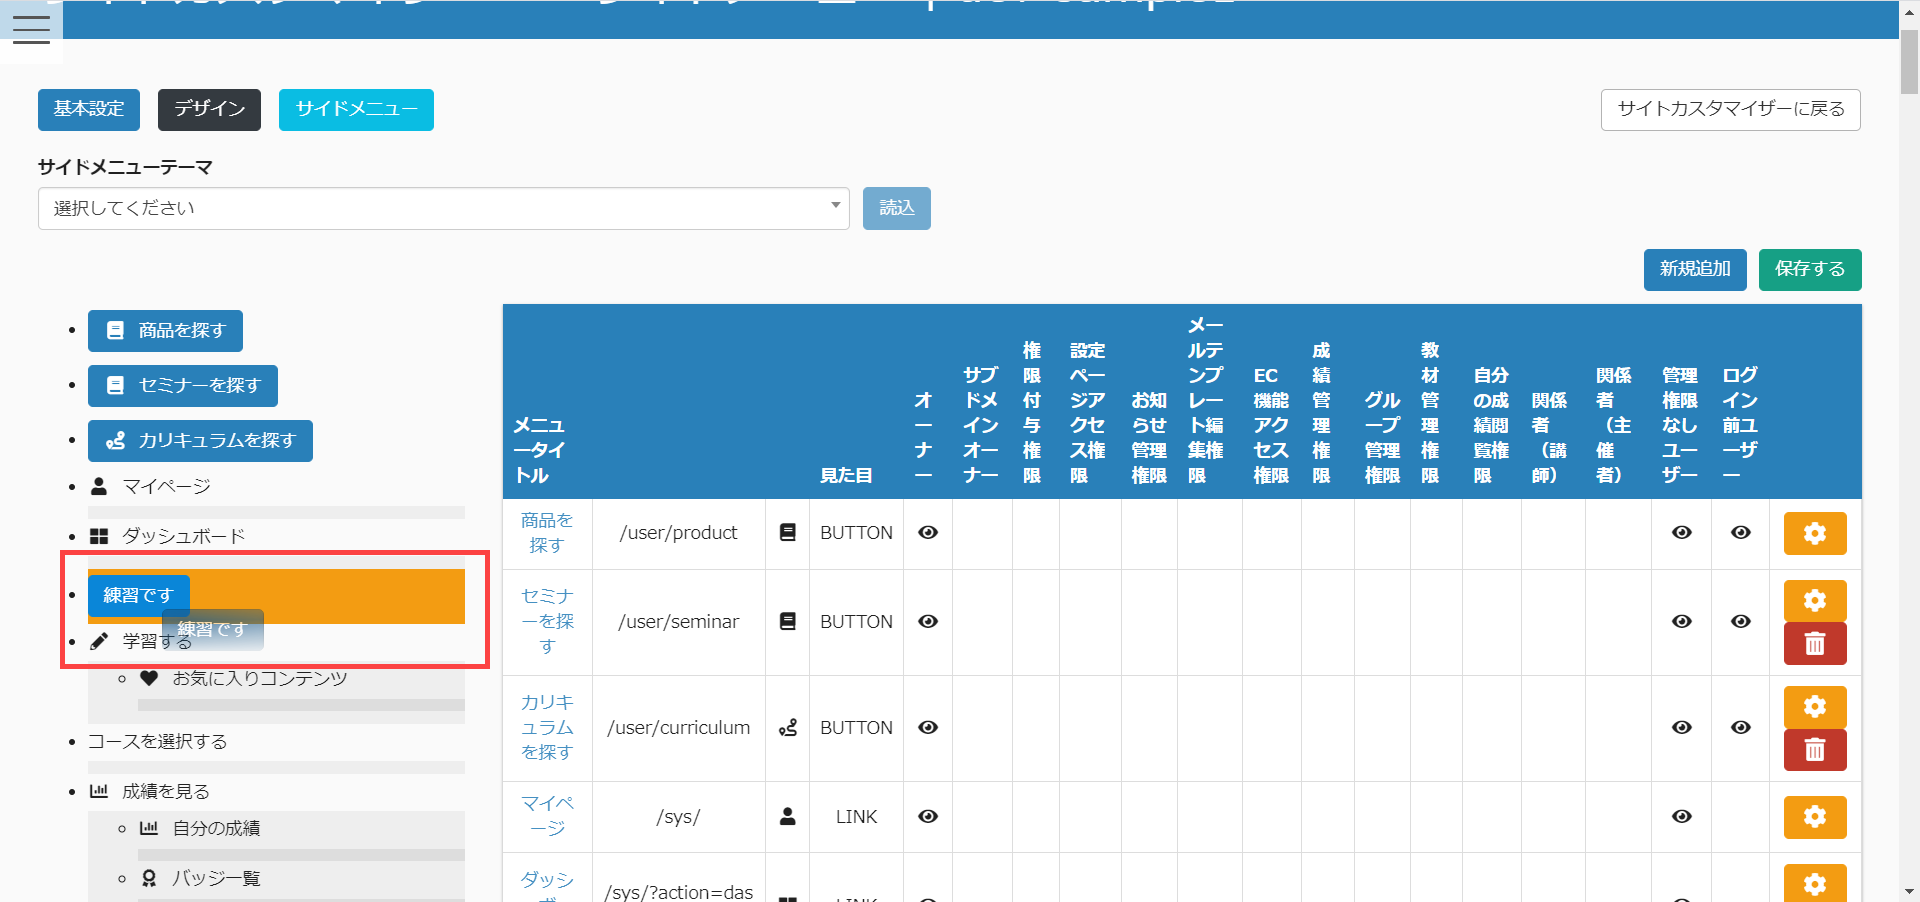Toggle ログイン前ユーザー eye for セミナーを探す row

(x=1740, y=622)
